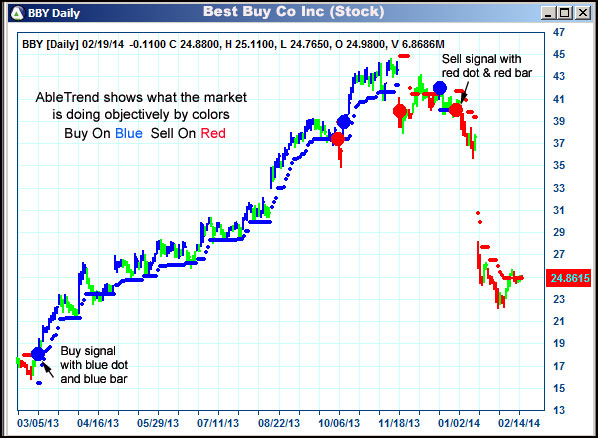Image resolution: width=598 pixels, height=438 pixels.
Task: Click the 'AbleTrend shows what the market' text
Action: coord(141,97)
